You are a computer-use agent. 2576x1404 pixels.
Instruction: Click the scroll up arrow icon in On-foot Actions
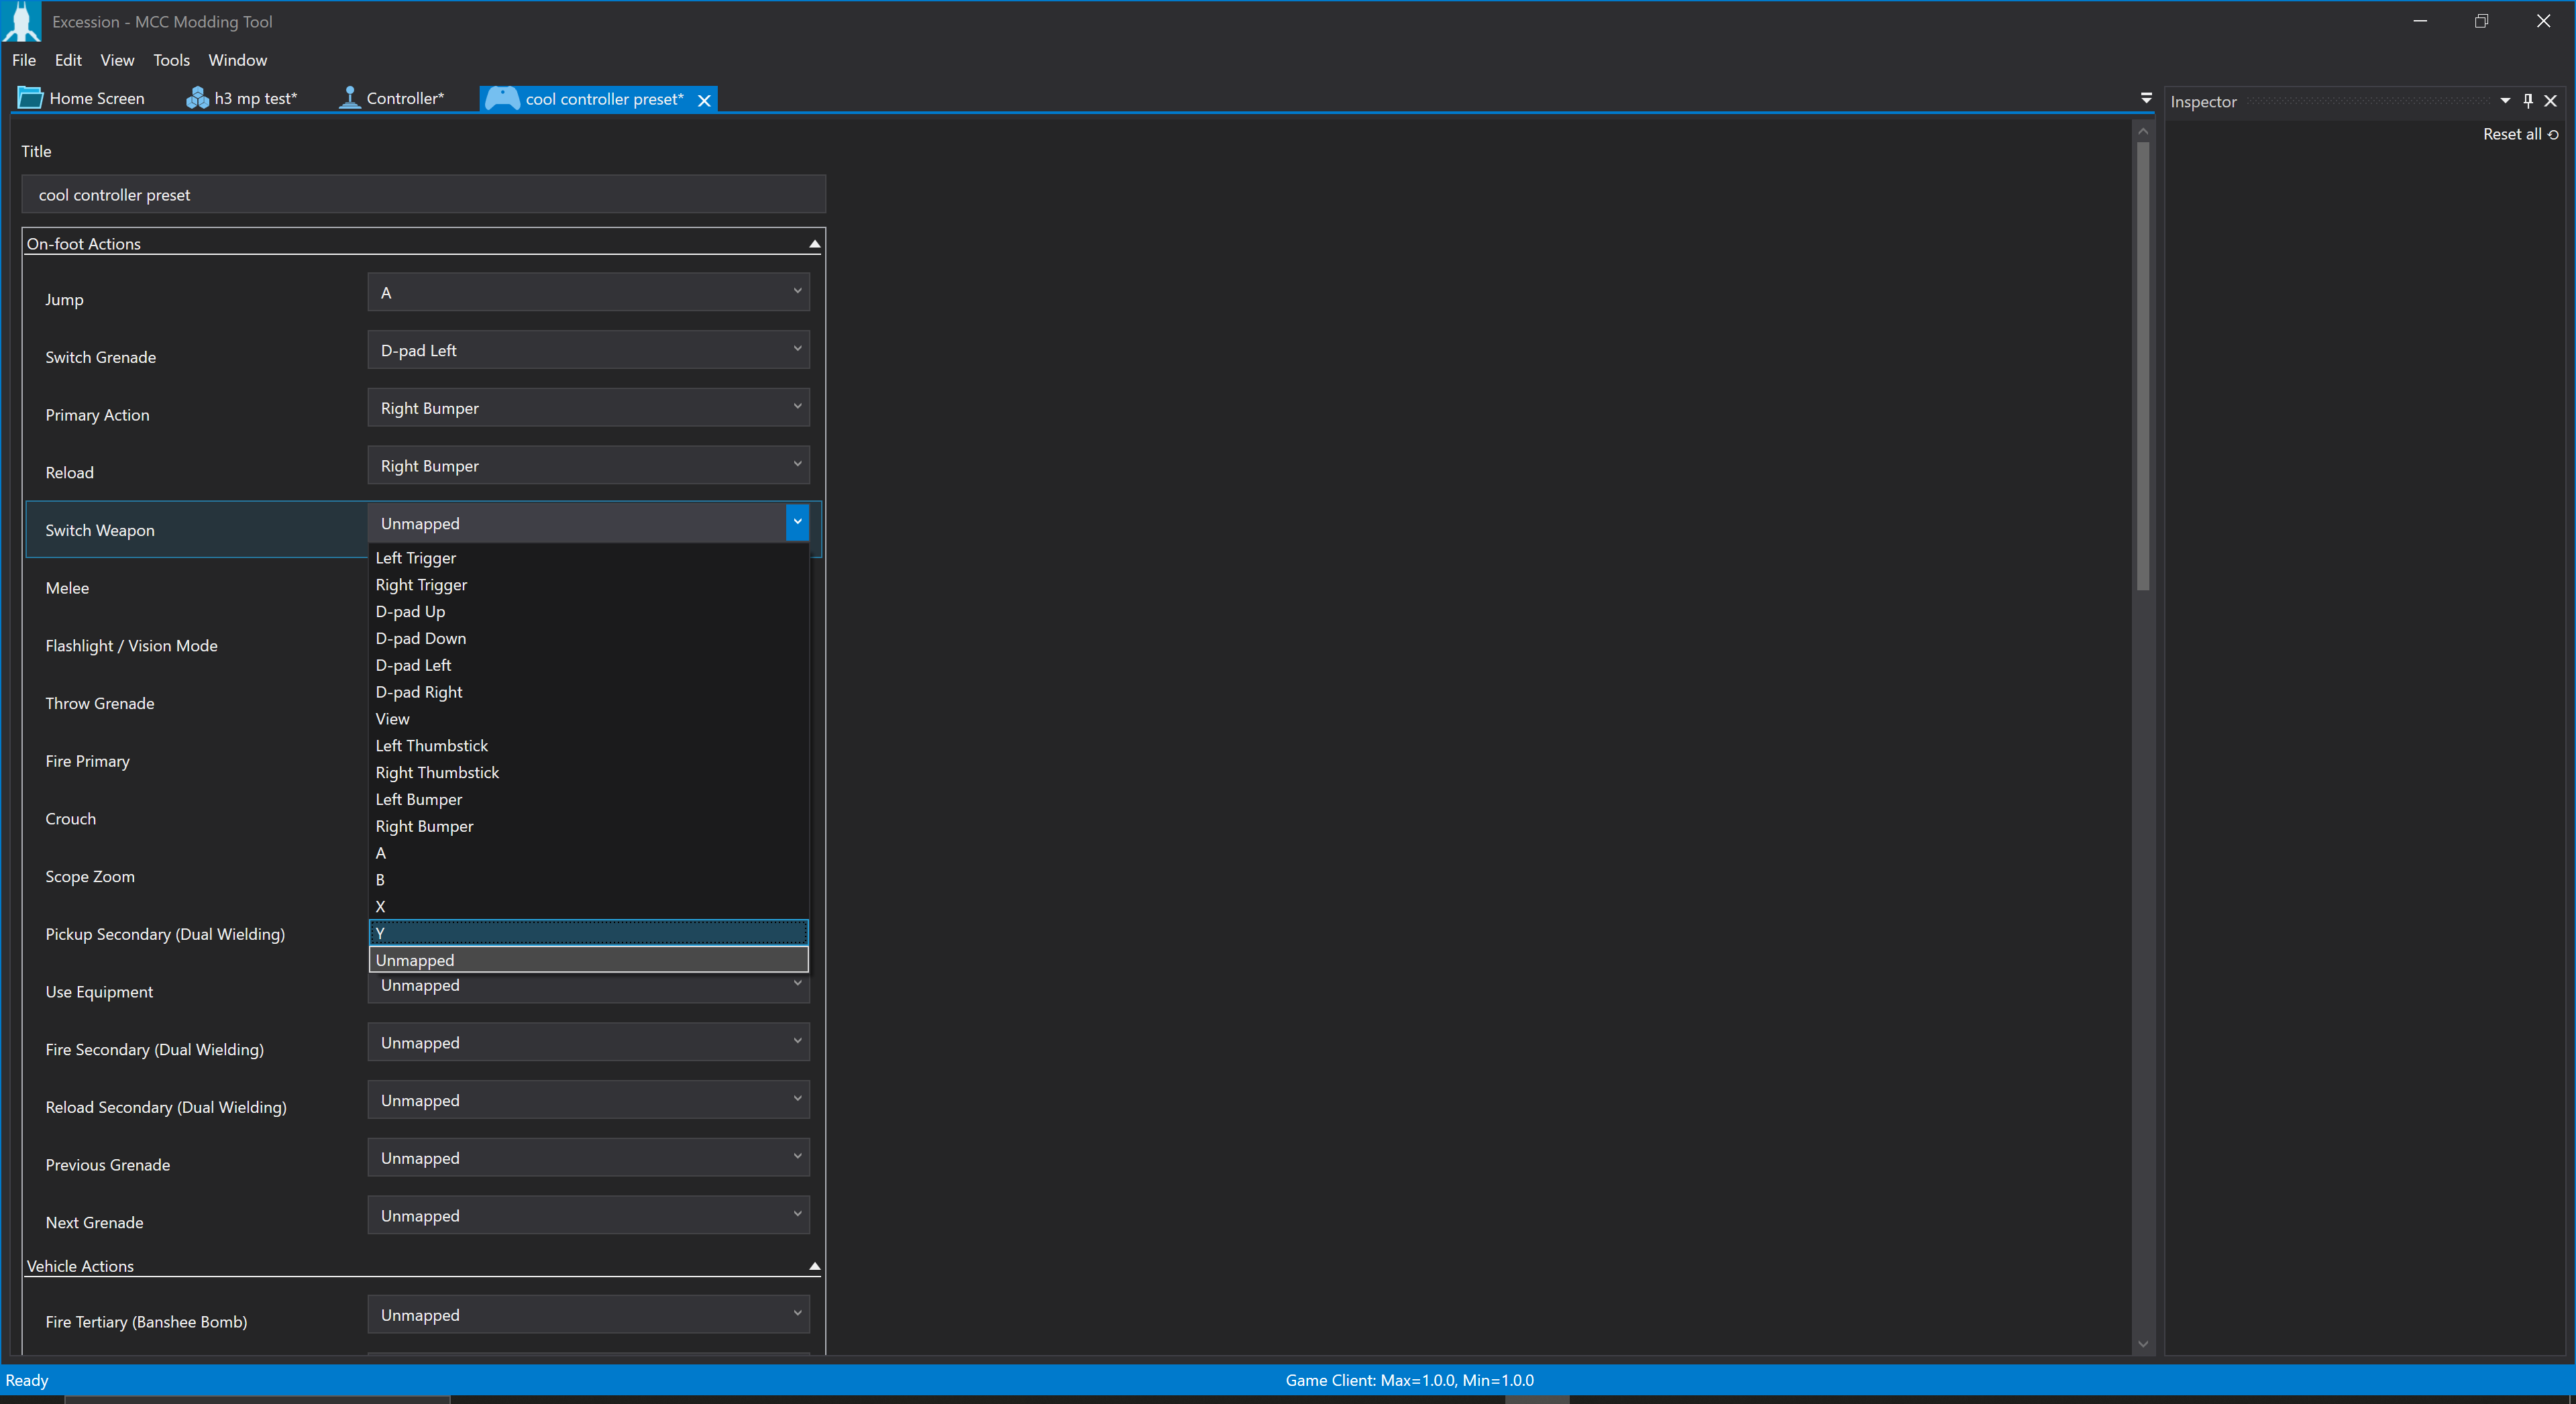[x=814, y=244]
